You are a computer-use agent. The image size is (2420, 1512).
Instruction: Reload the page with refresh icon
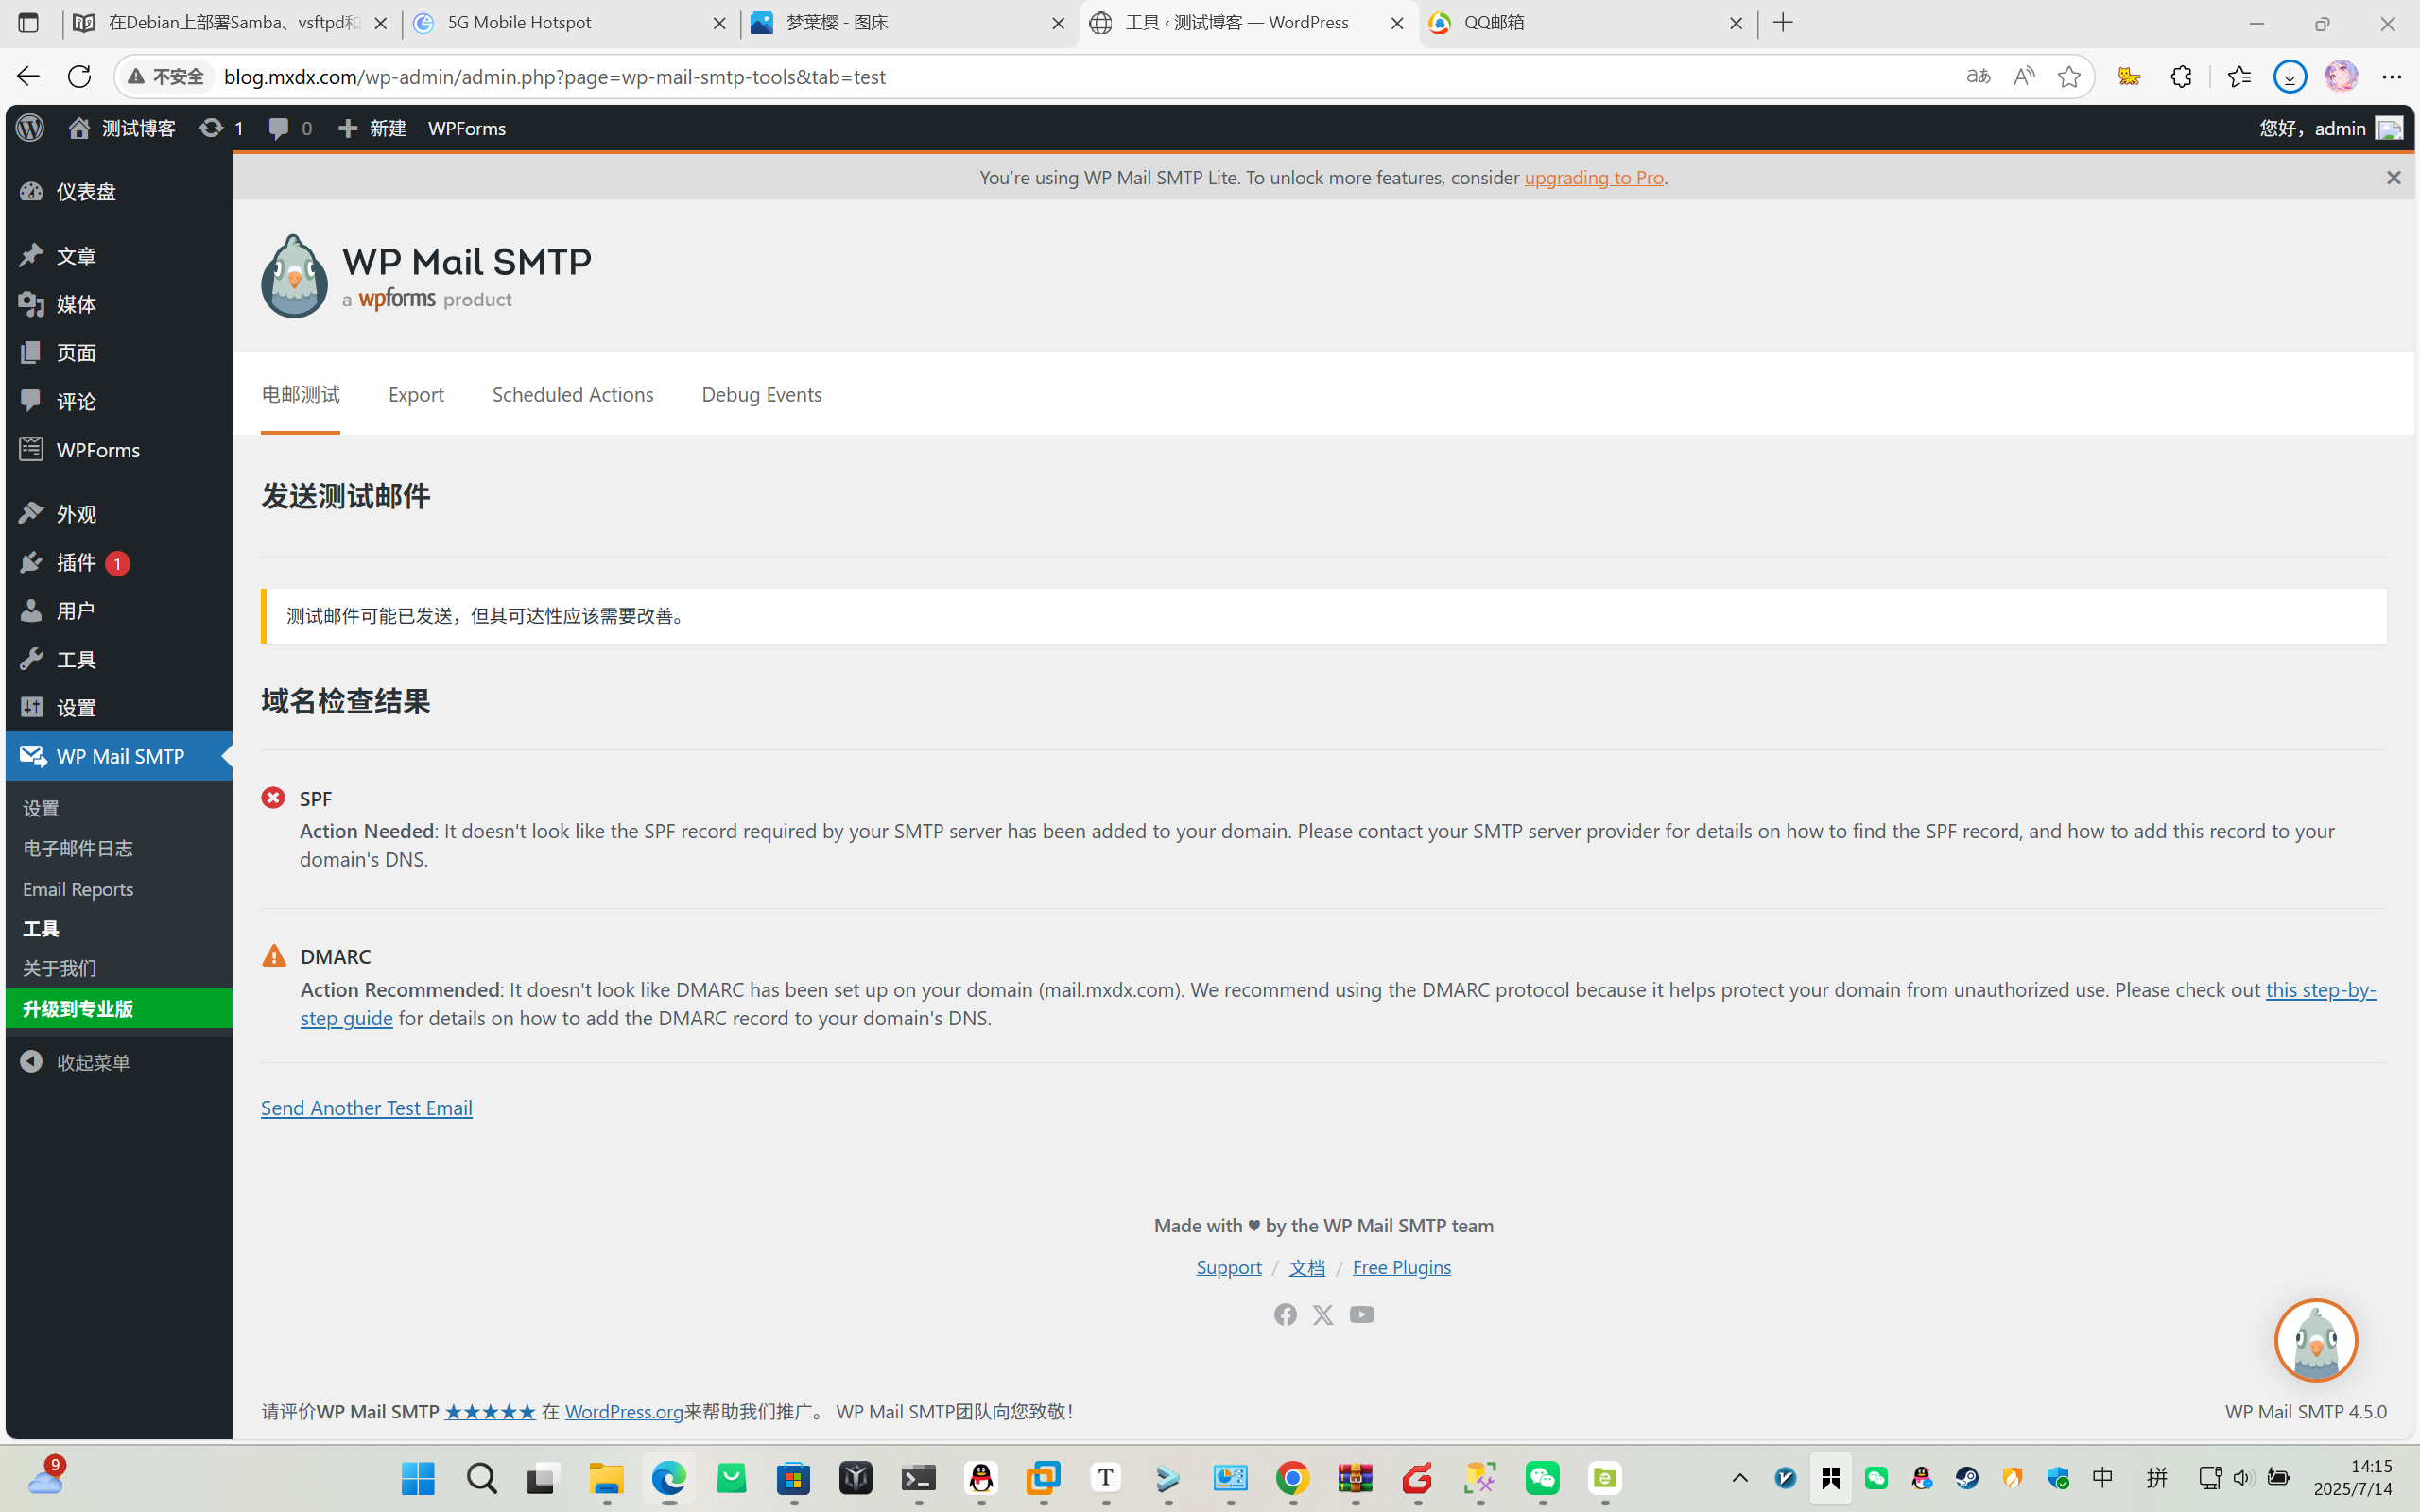(79, 76)
